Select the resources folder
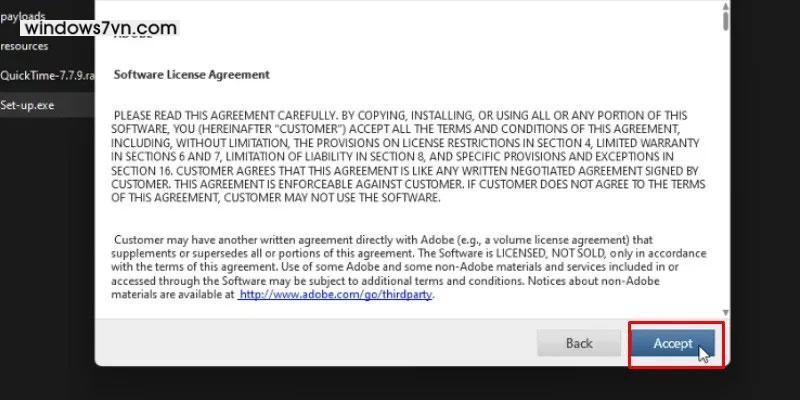This screenshot has width=800, height=400. [24, 46]
